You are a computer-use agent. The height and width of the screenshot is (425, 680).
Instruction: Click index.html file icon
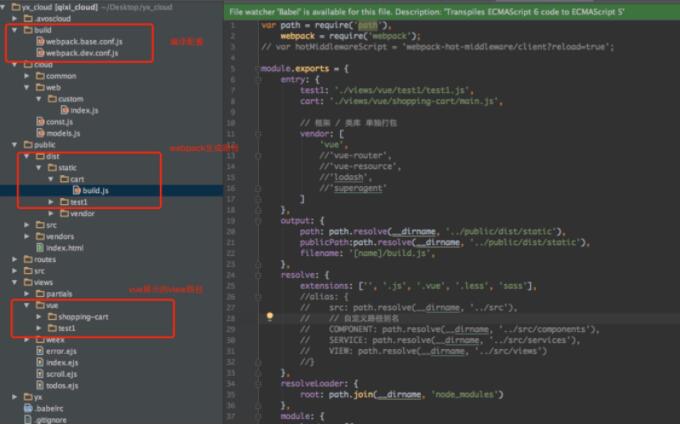pyautogui.click(x=40, y=248)
